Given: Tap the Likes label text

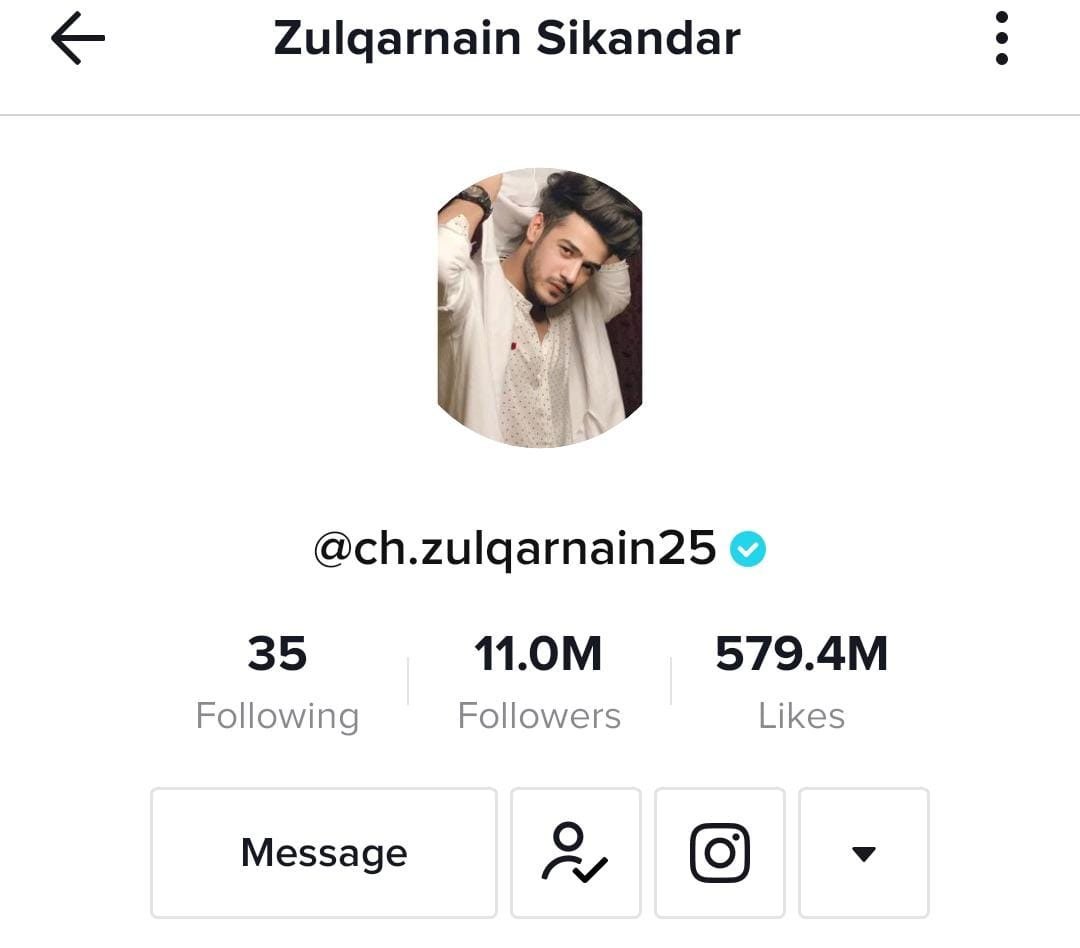Looking at the screenshot, I should [x=802, y=716].
